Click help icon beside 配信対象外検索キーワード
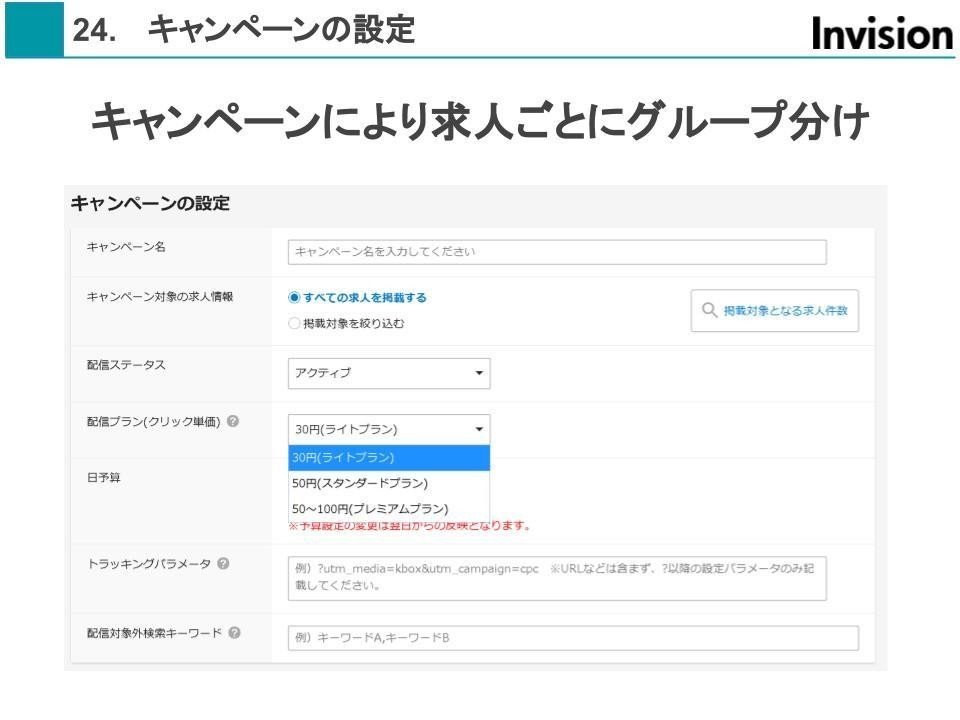 [x=234, y=632]
